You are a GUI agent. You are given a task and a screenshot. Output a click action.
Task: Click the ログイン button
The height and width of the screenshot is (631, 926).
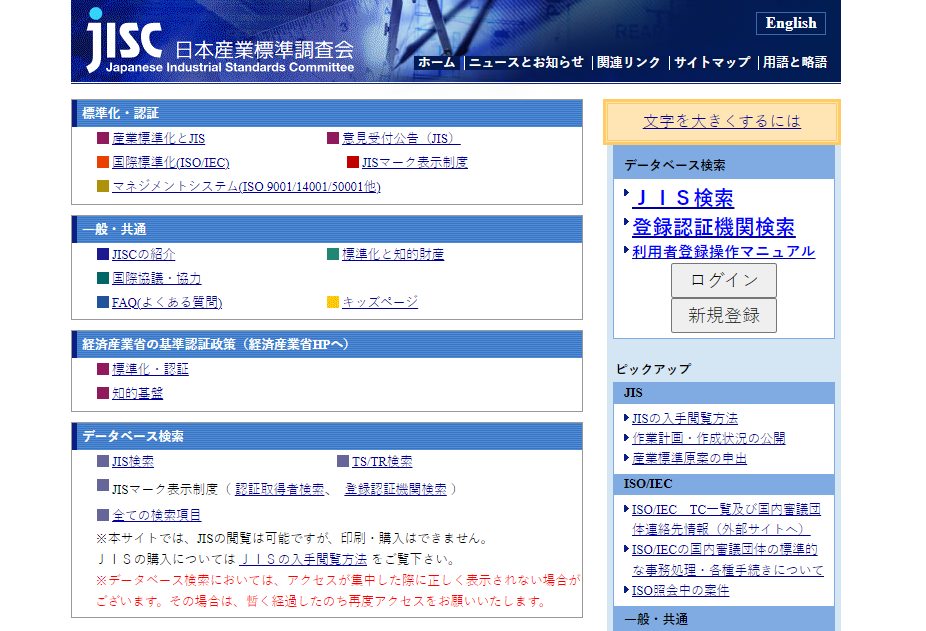[723, 281]
